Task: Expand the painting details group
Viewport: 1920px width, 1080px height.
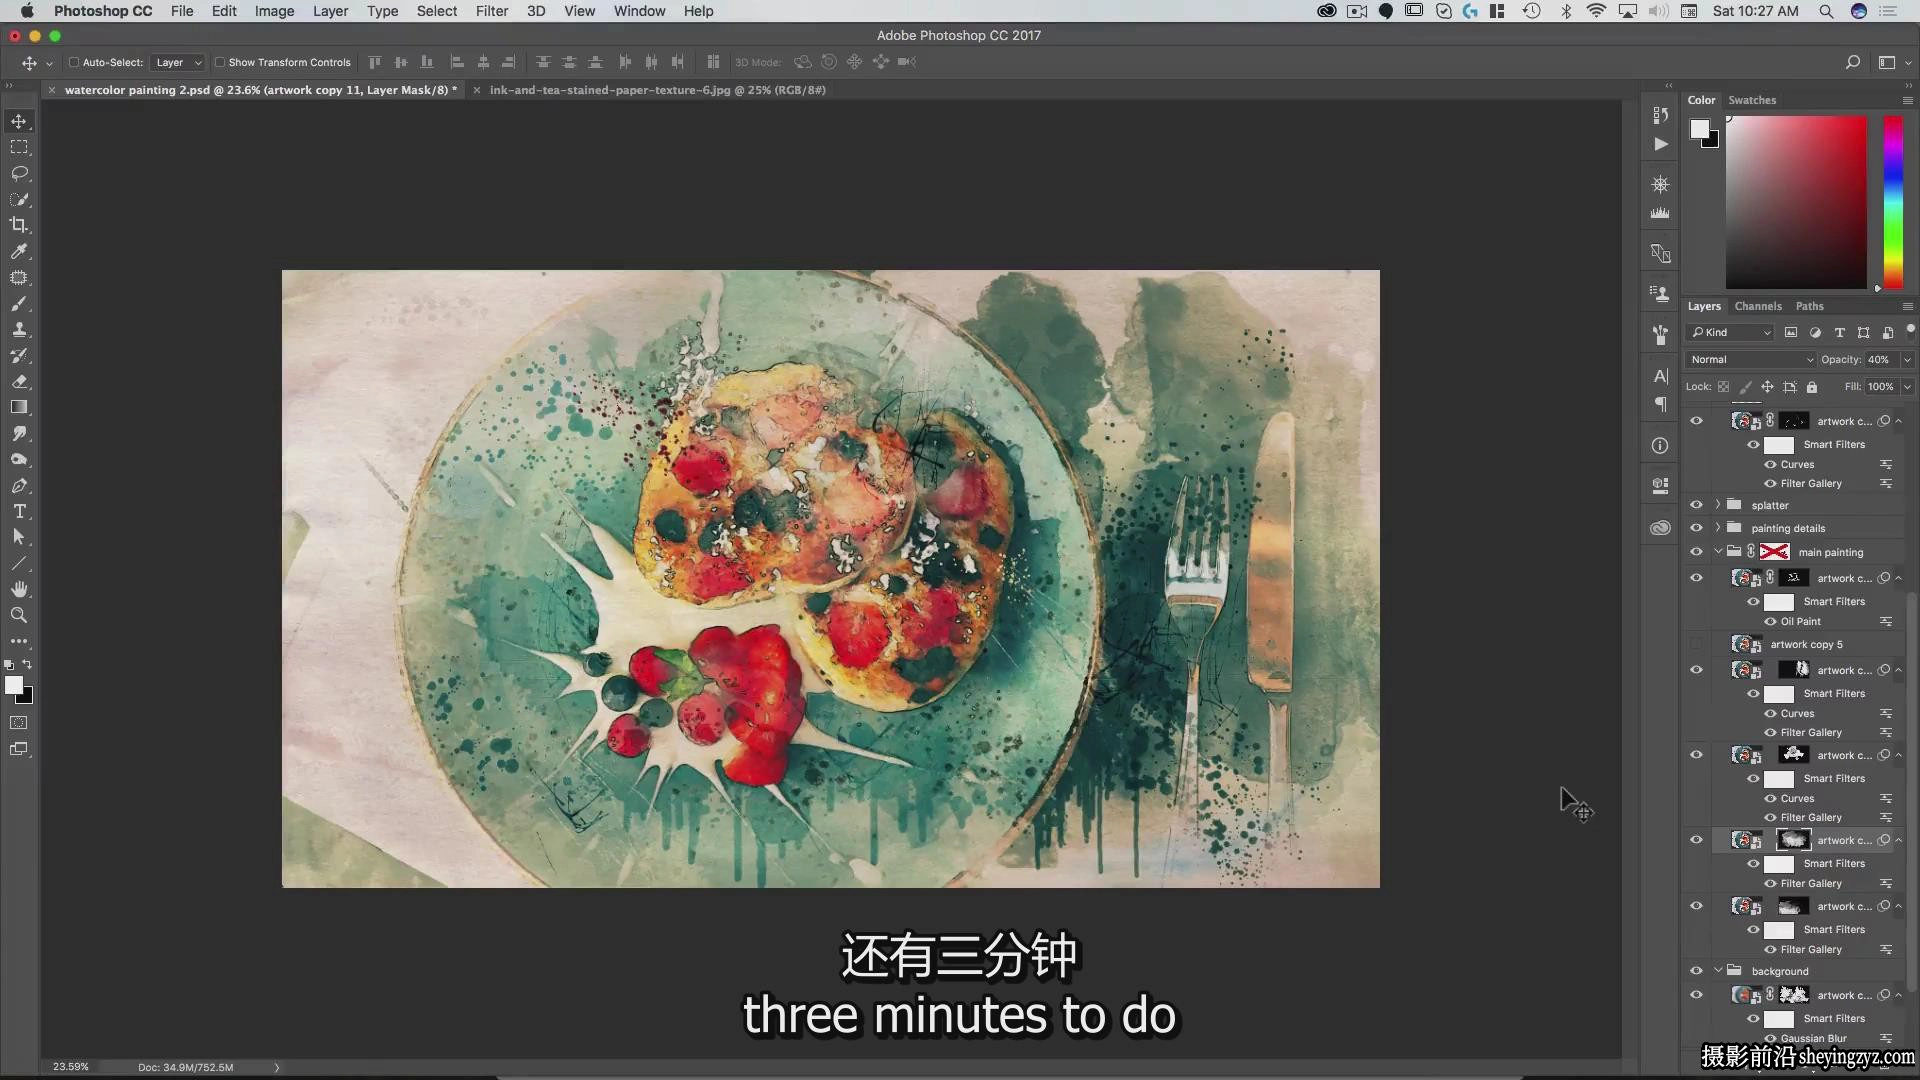Action: [1718, 528]
